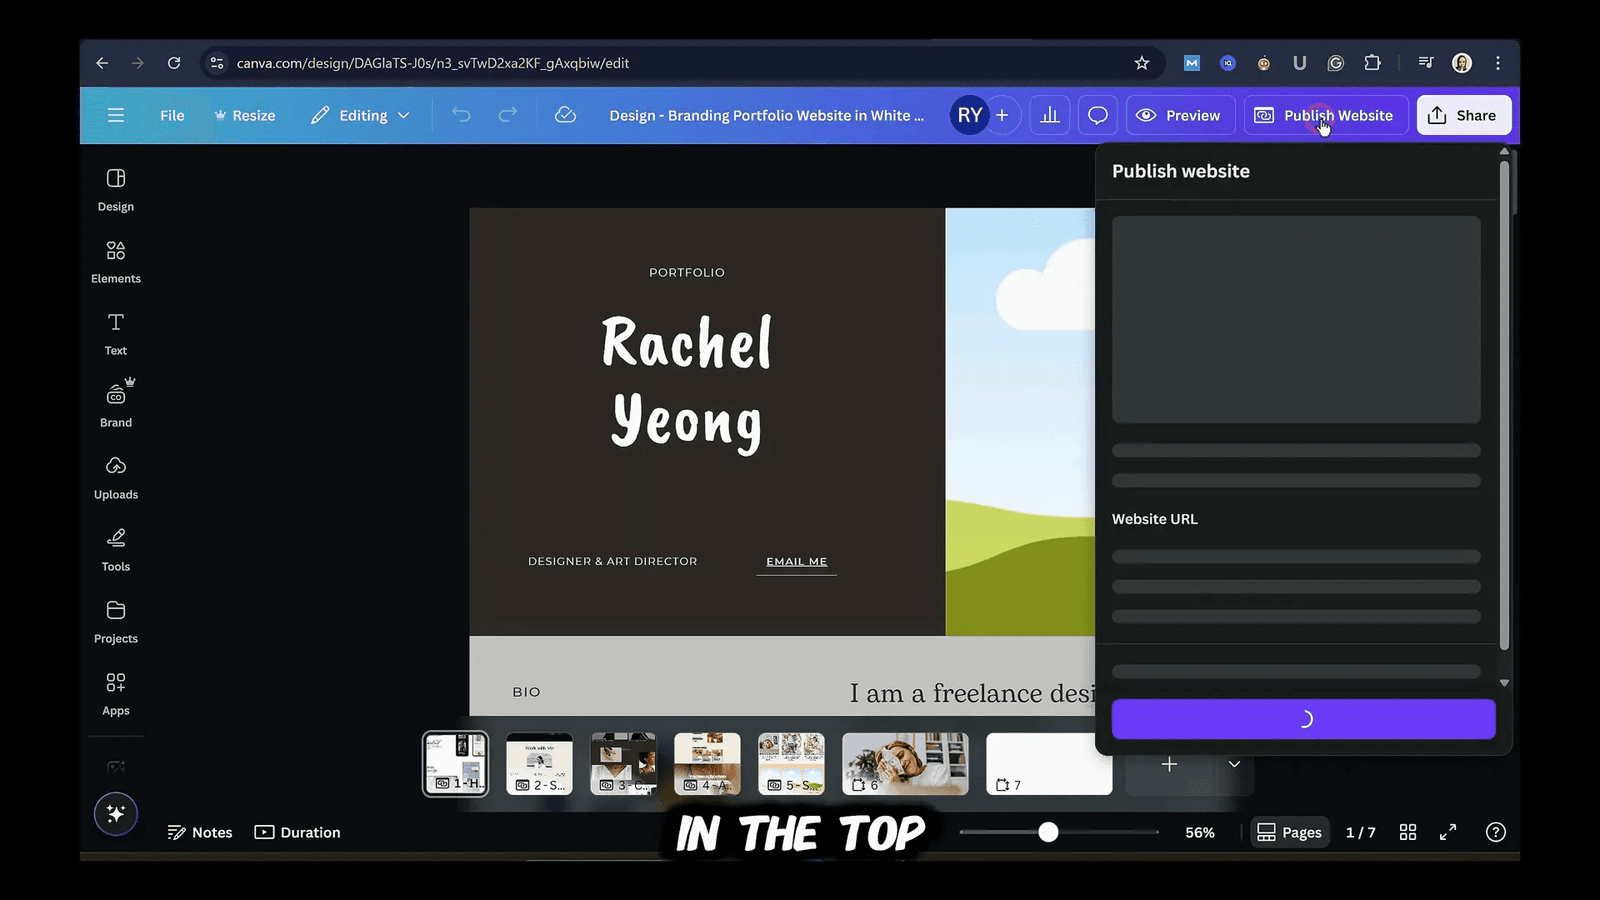Open the Uploads side panel
The width and height of the screenshot is (1600, 900).
(116, 478)
